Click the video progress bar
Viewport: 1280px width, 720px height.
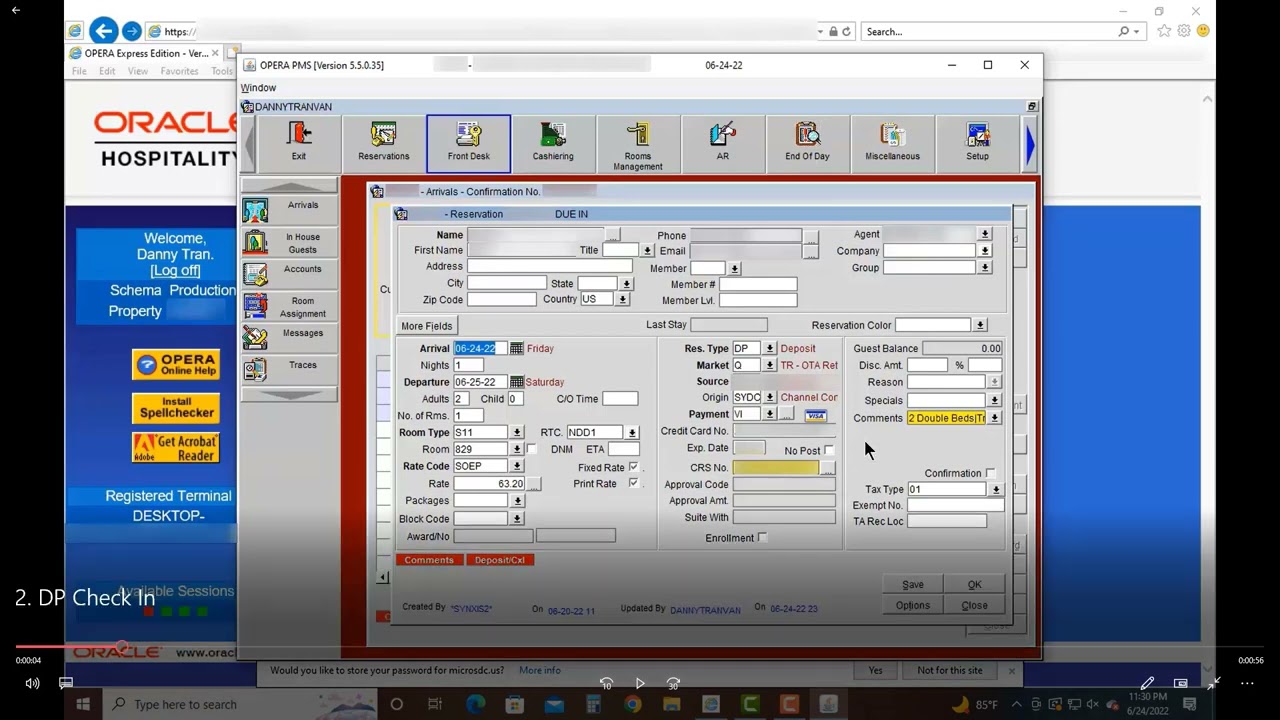pyautogui.click(x=640, y=647)
